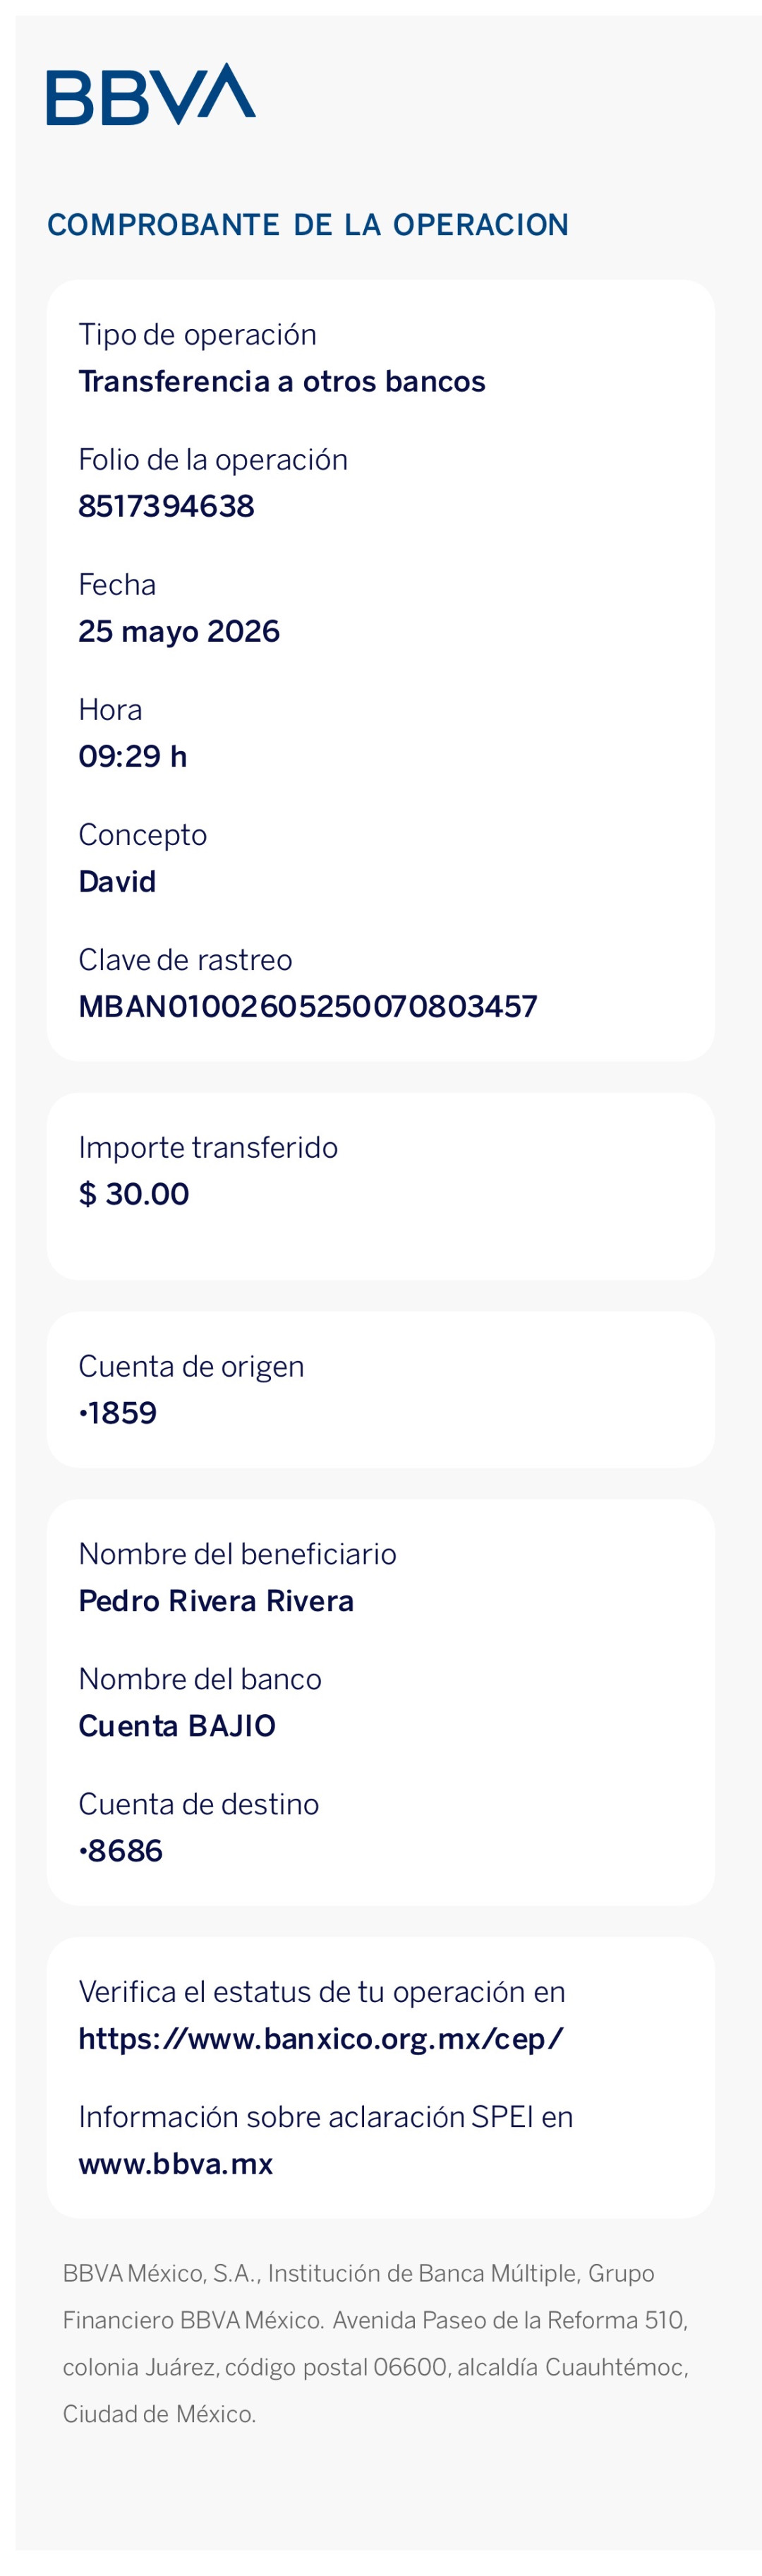762x2576 pixels.
Task: Select the concept value David
Action: (117, 881)
